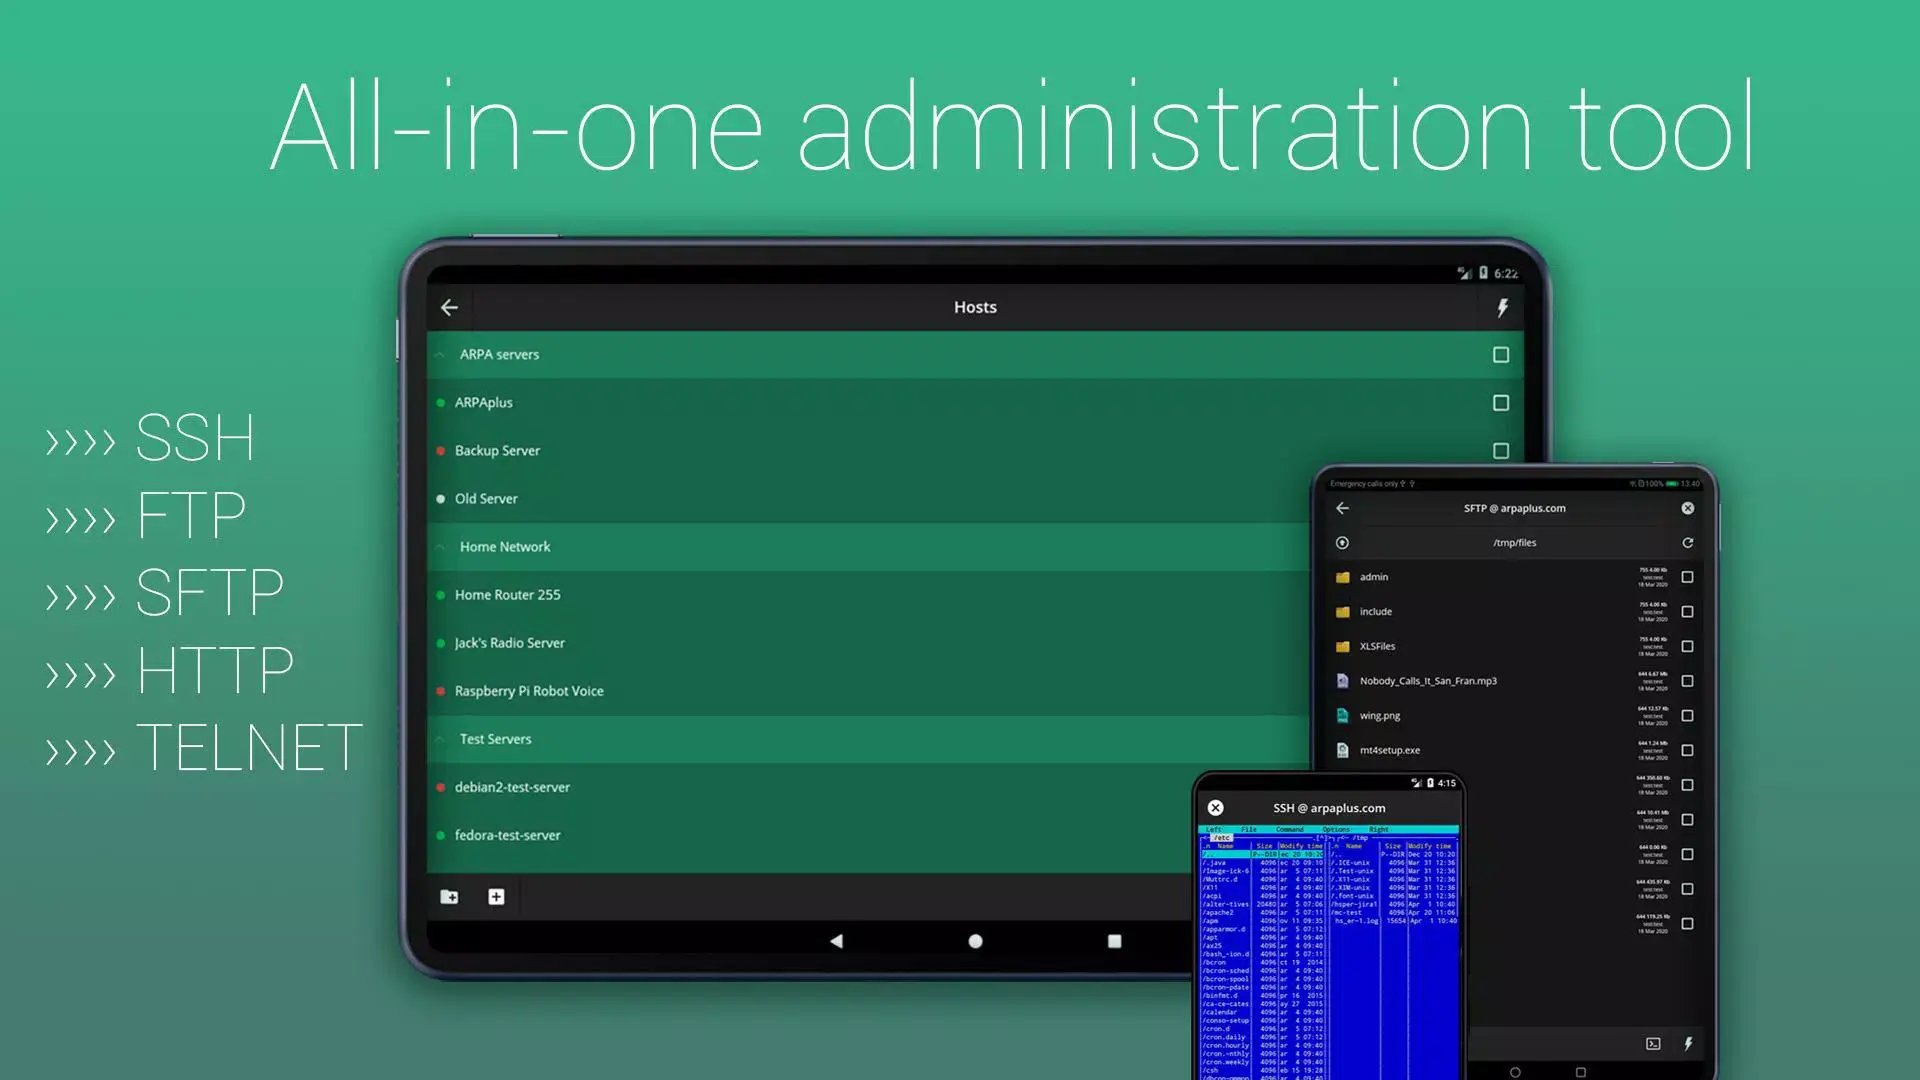
Task: Tick the checkbox beside wing.png
Action: (1687, 716)
